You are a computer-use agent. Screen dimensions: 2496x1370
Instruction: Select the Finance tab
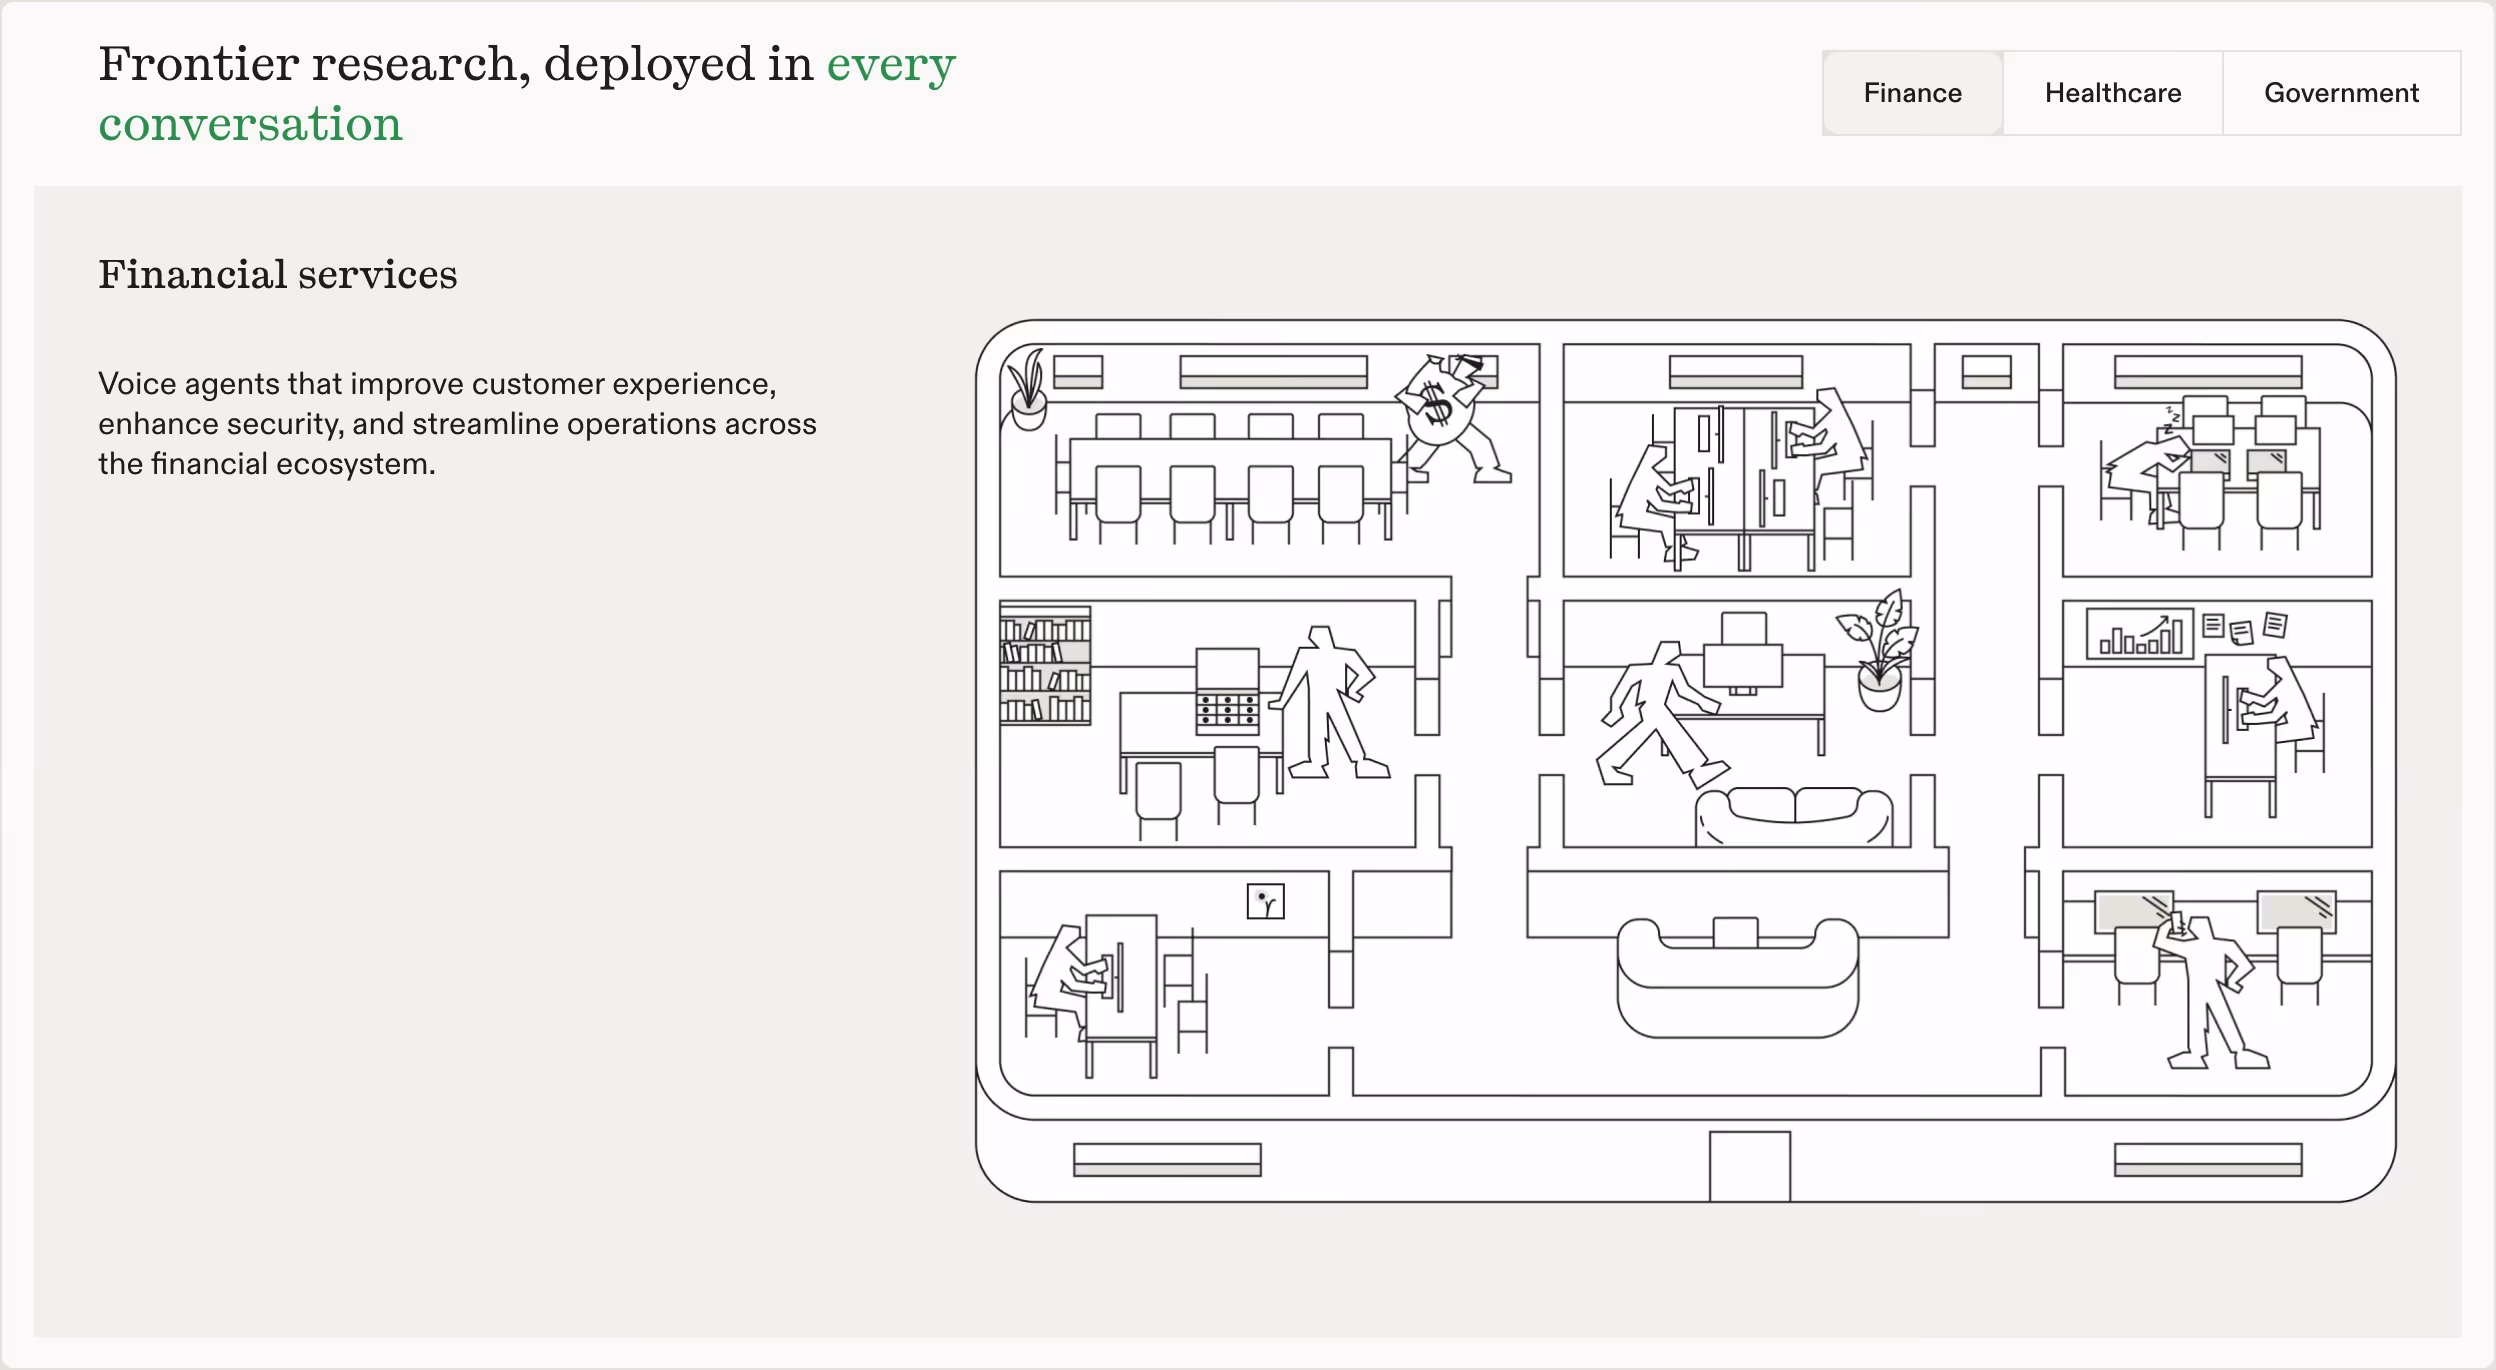1912,93
